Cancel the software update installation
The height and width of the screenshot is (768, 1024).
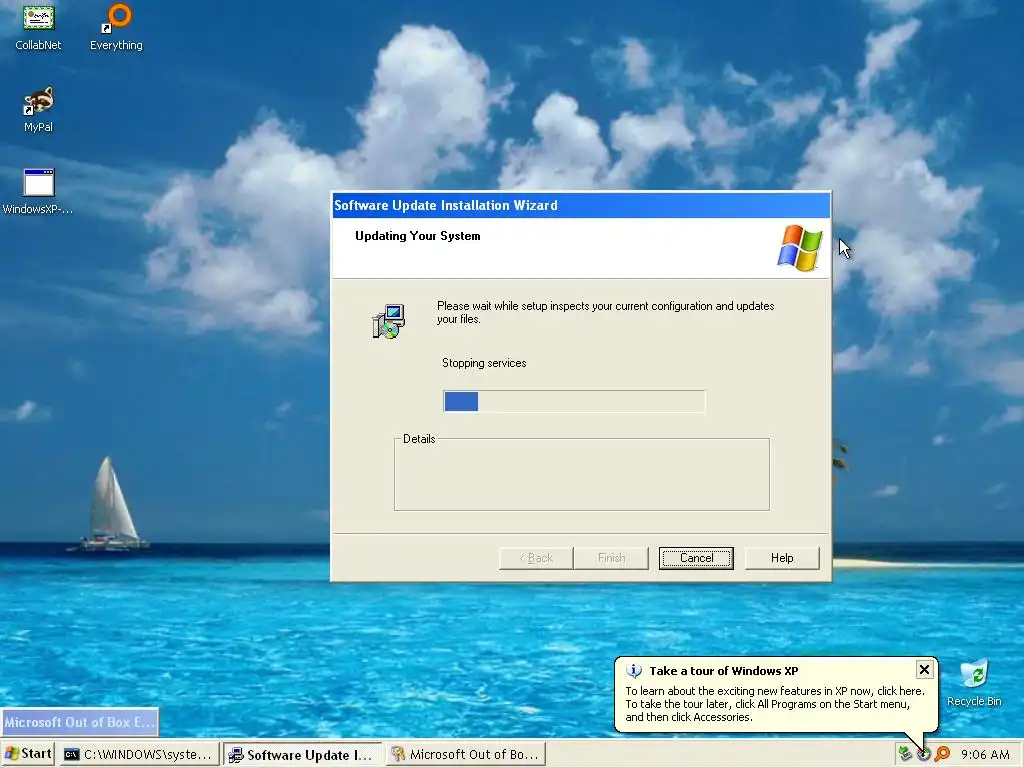(x=696, y=558)
